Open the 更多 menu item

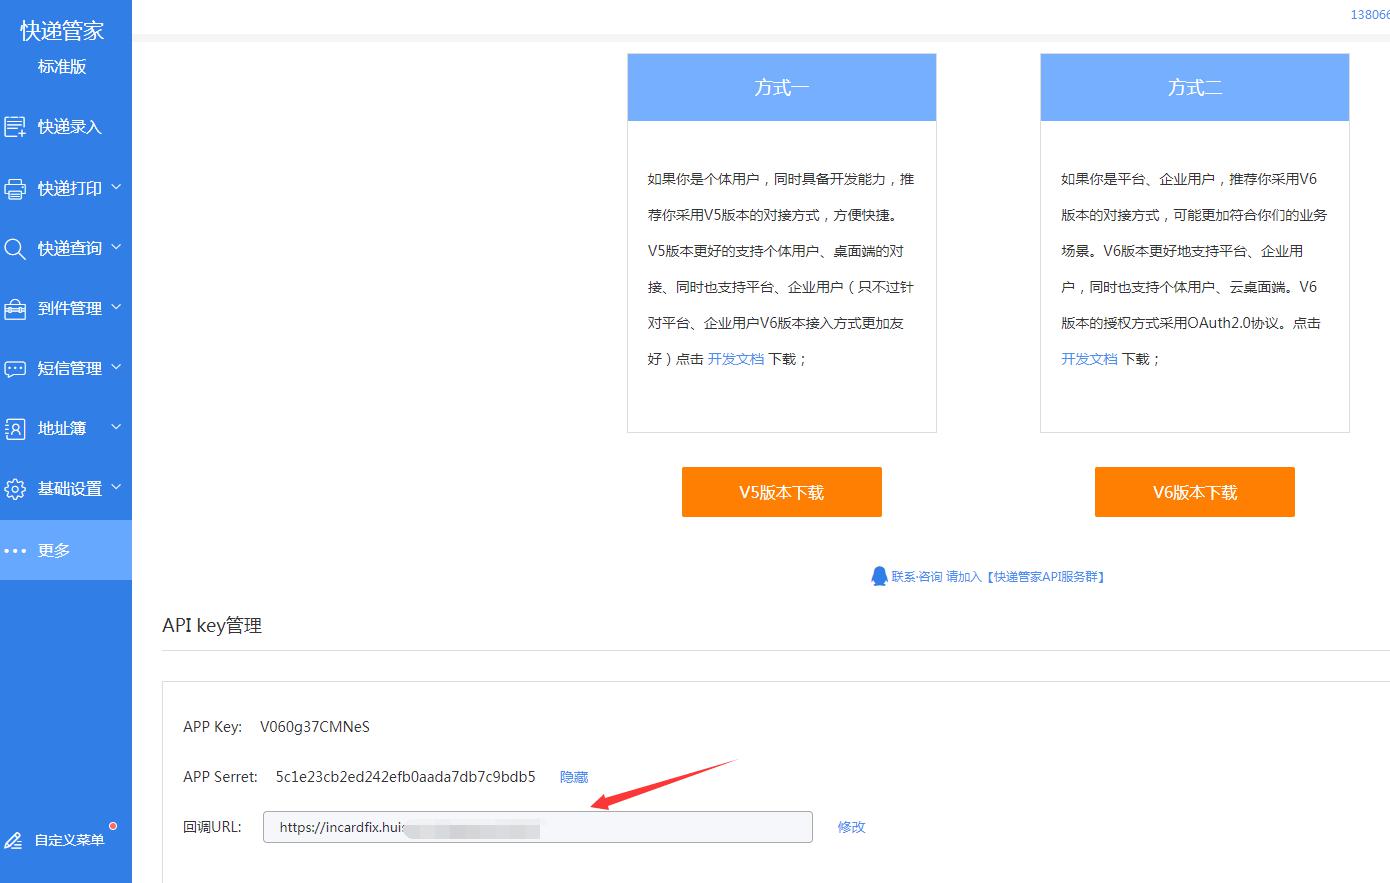tap(54, 550)
